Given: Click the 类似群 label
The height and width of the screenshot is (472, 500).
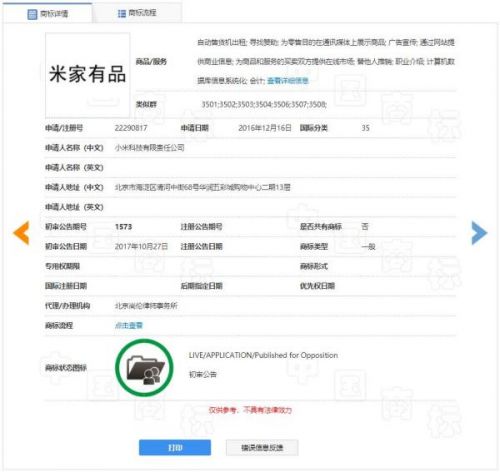Looking at the screenshot, I should (x=146, y=105).
